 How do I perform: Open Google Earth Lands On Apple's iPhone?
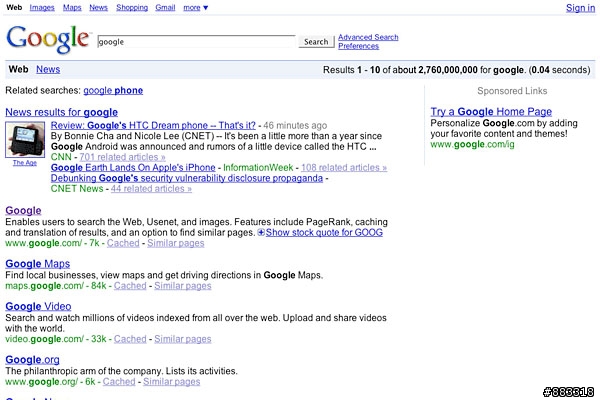[x=133, y=168]
